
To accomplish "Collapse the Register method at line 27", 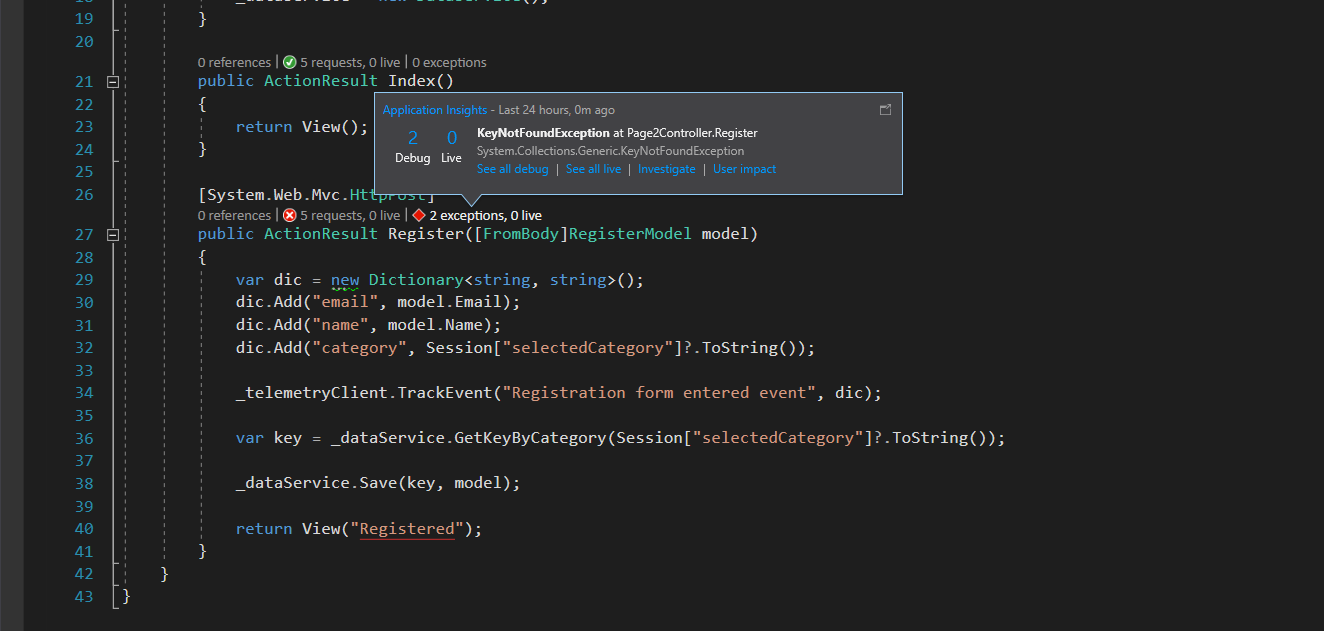I will click(x=113, y=235).
